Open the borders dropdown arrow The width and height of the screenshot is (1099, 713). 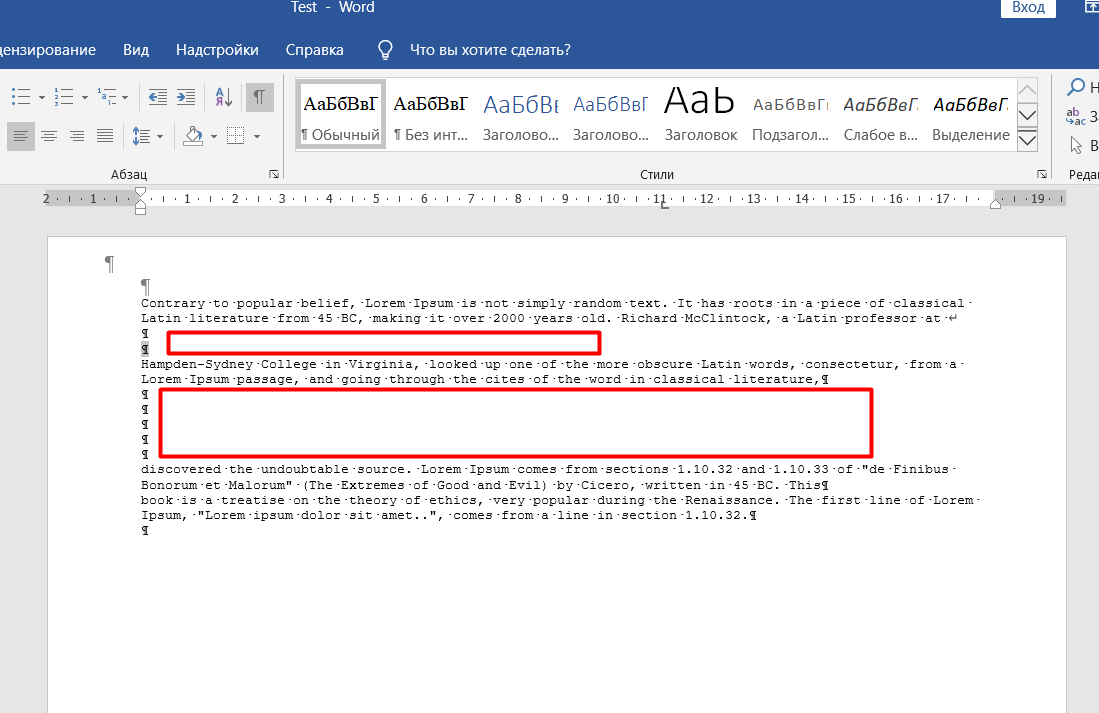pos(257,136)
